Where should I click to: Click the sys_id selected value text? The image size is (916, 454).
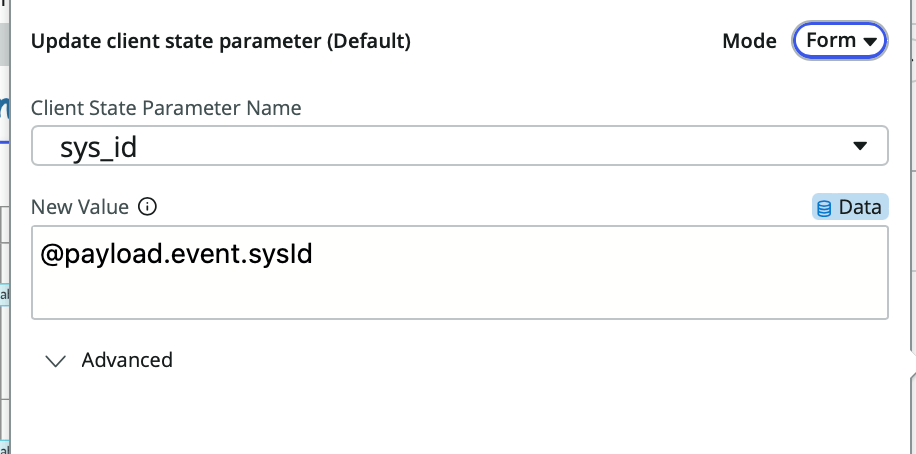pos(98,148)
